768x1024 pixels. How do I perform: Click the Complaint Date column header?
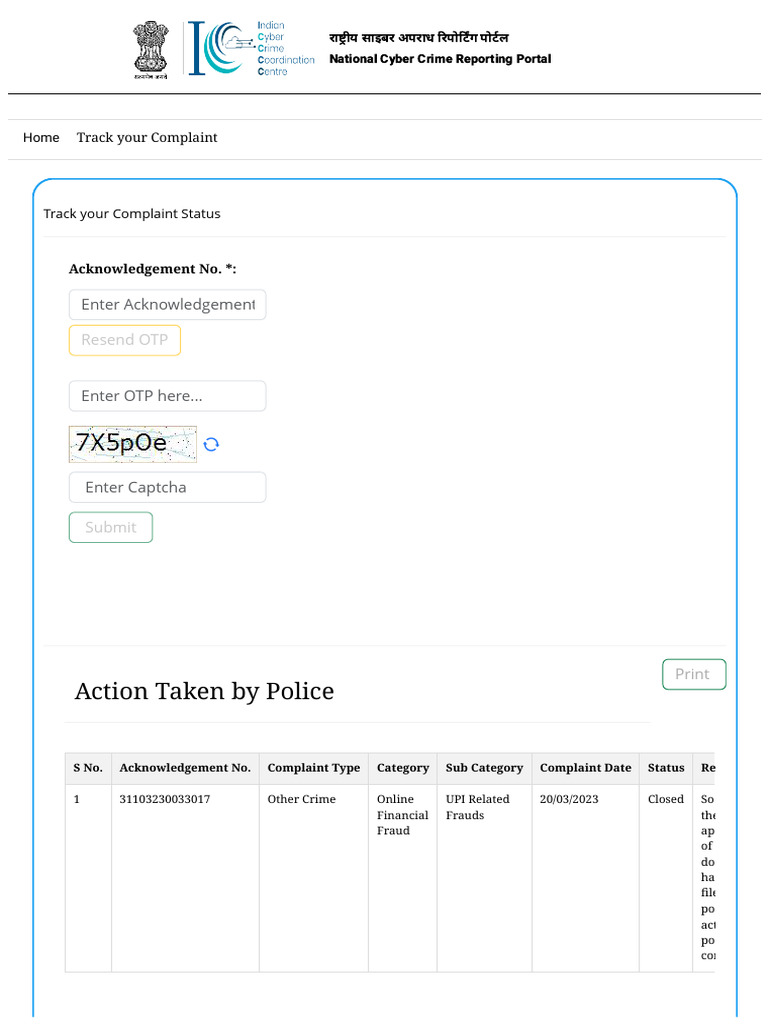[x=585, y=768]
